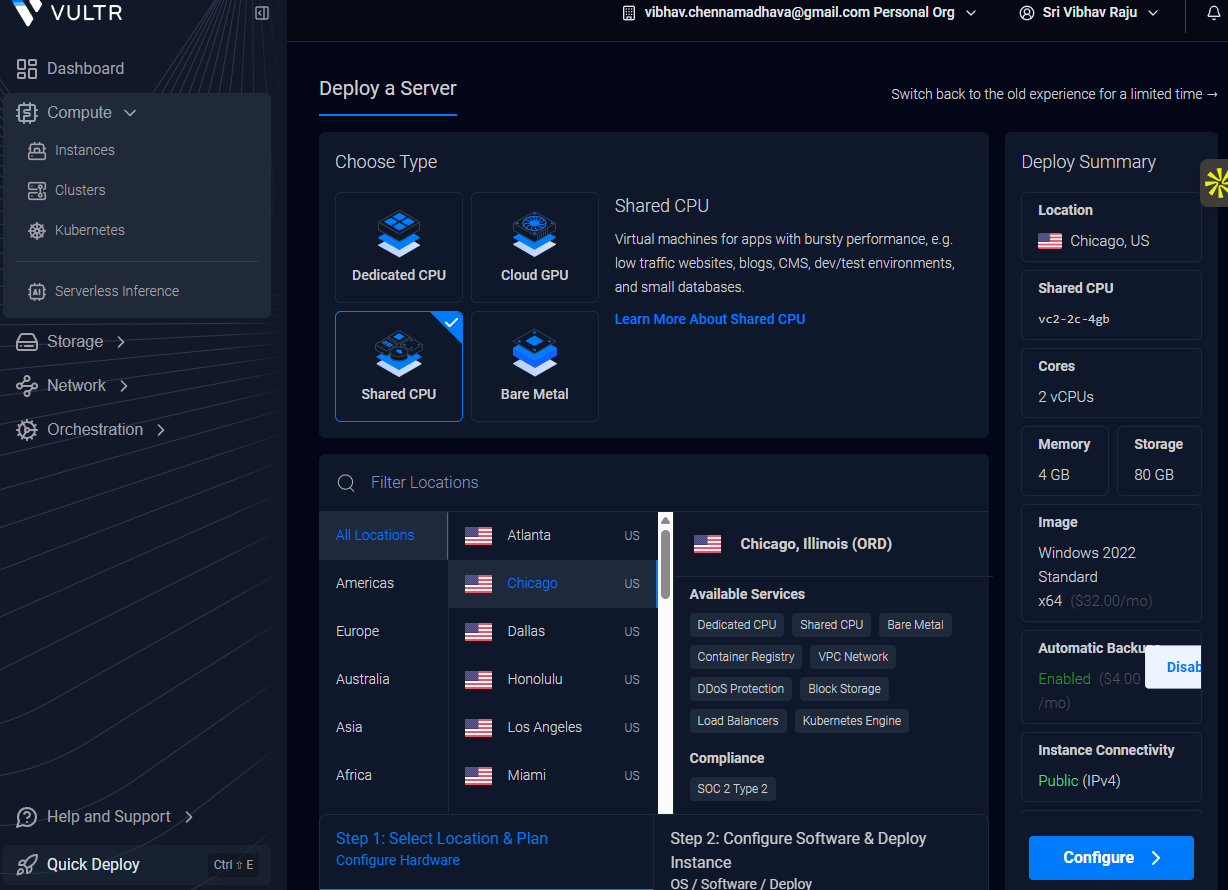Choose Atlanta location
Screen dimensions: 1228x890
click(x=553, y=535)
